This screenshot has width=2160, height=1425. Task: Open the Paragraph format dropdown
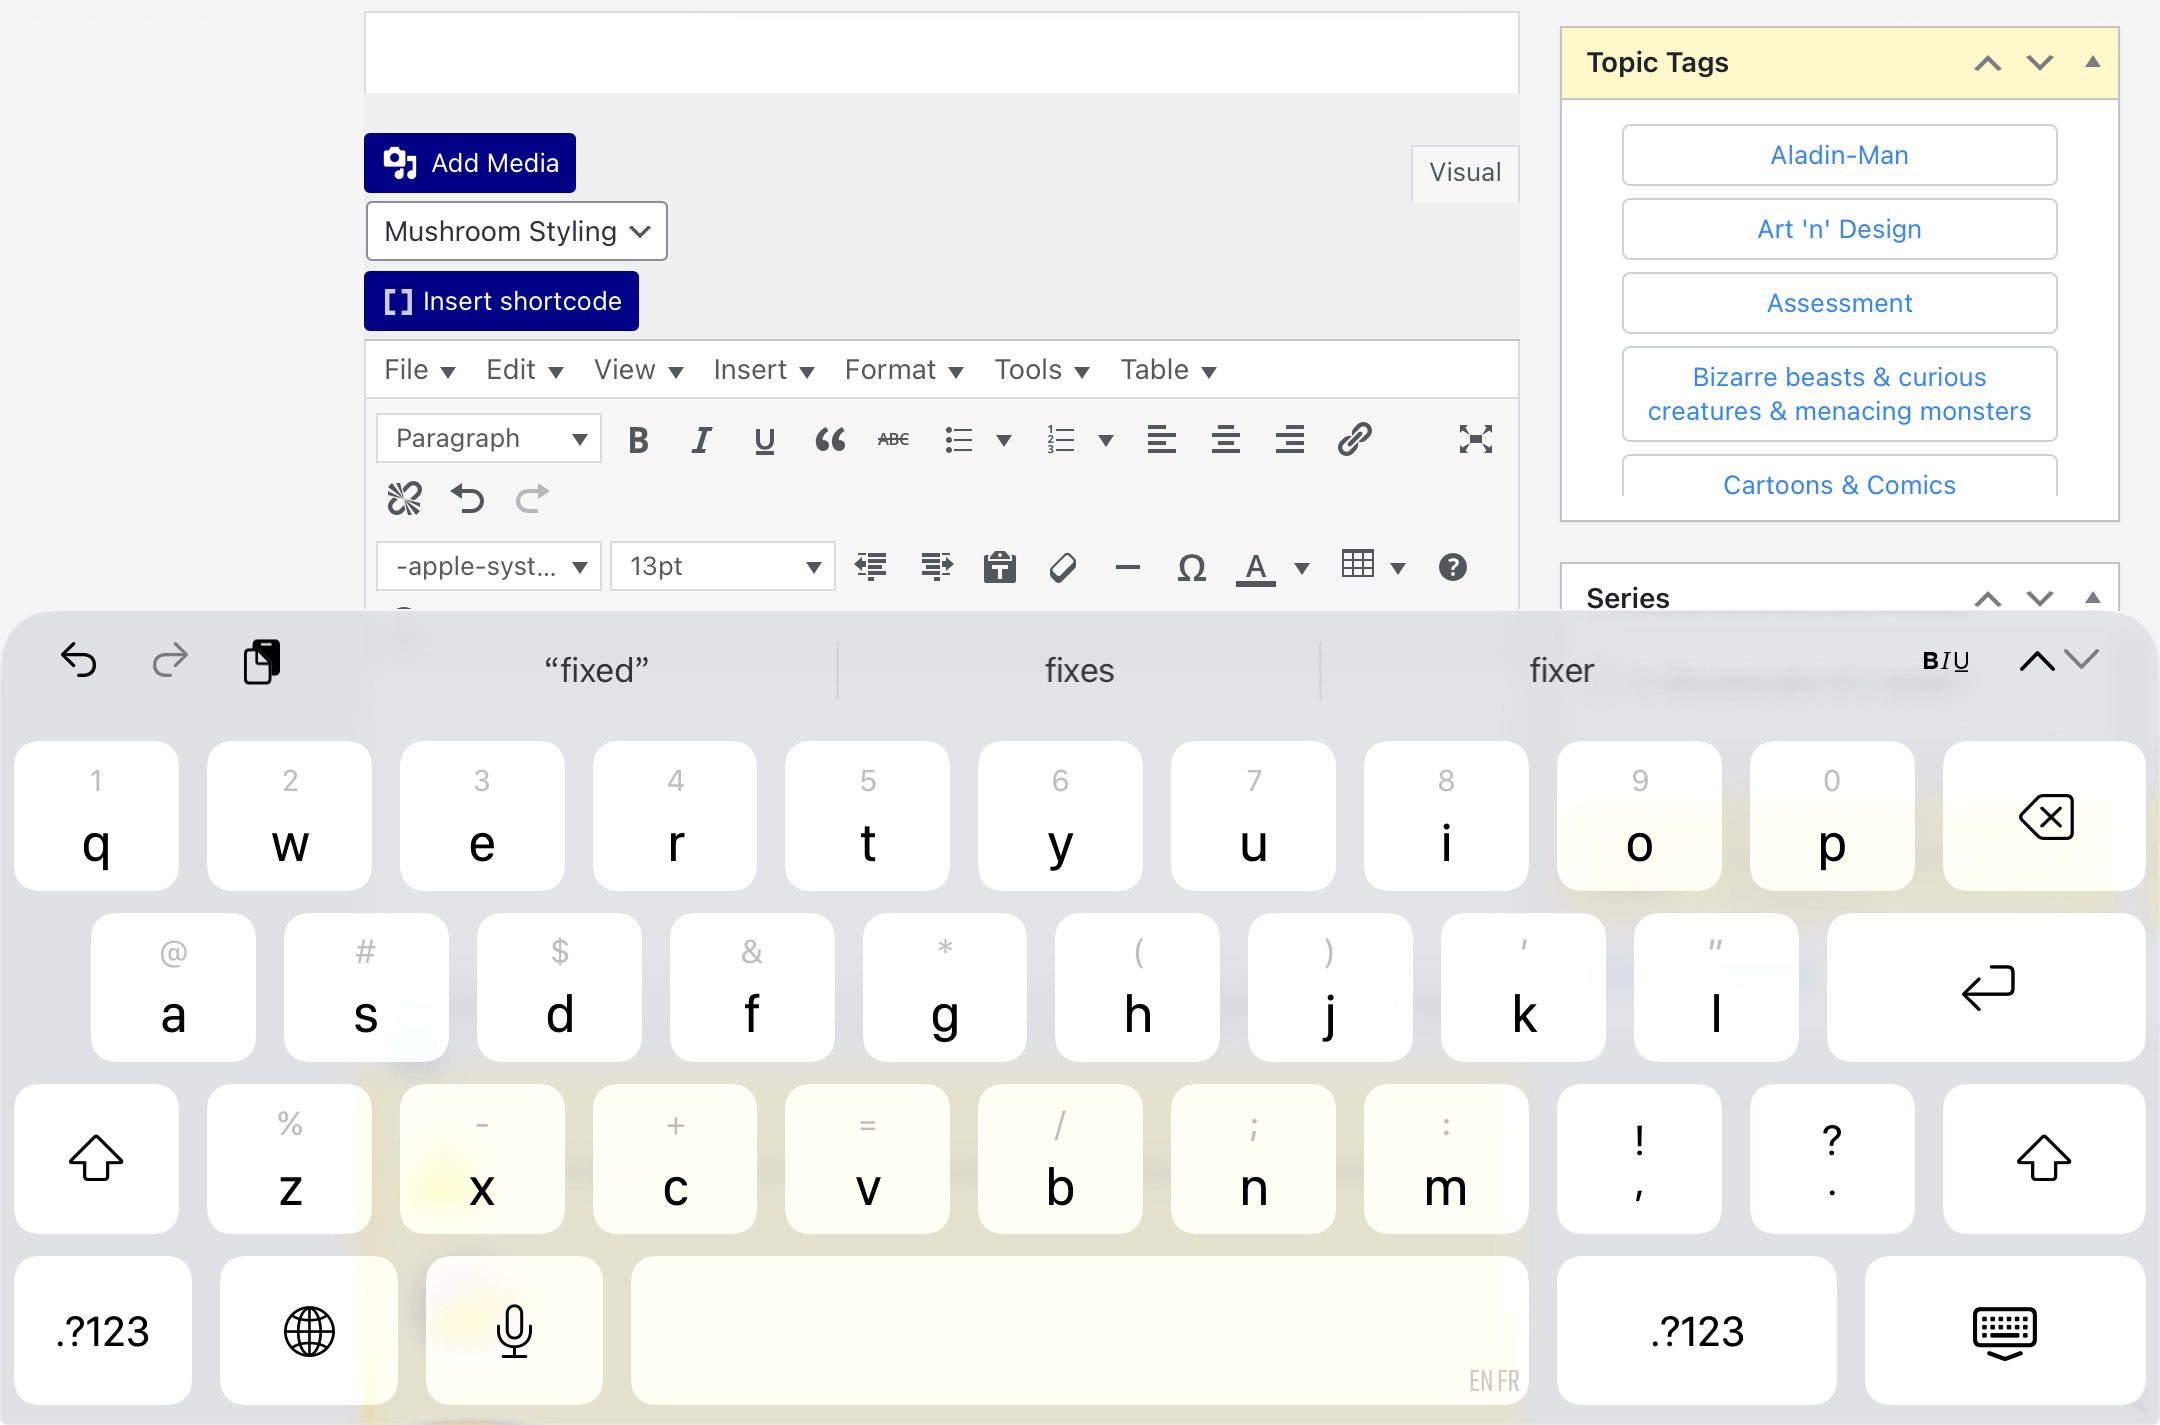(489, 439)
